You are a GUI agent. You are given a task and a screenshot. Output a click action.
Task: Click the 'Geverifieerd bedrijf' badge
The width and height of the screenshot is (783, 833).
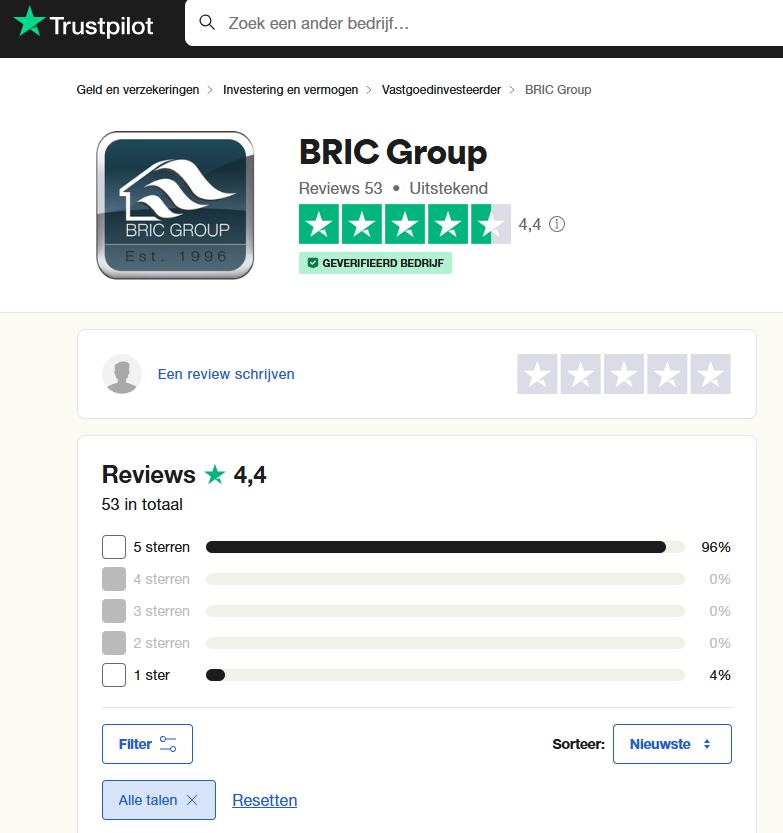[375, 263]
